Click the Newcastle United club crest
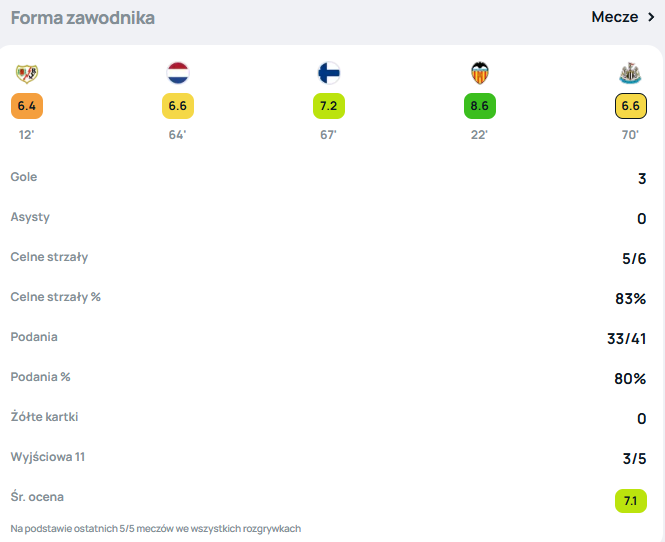The width and height of the screenshot is (665, 542). [x=630, y=73]
